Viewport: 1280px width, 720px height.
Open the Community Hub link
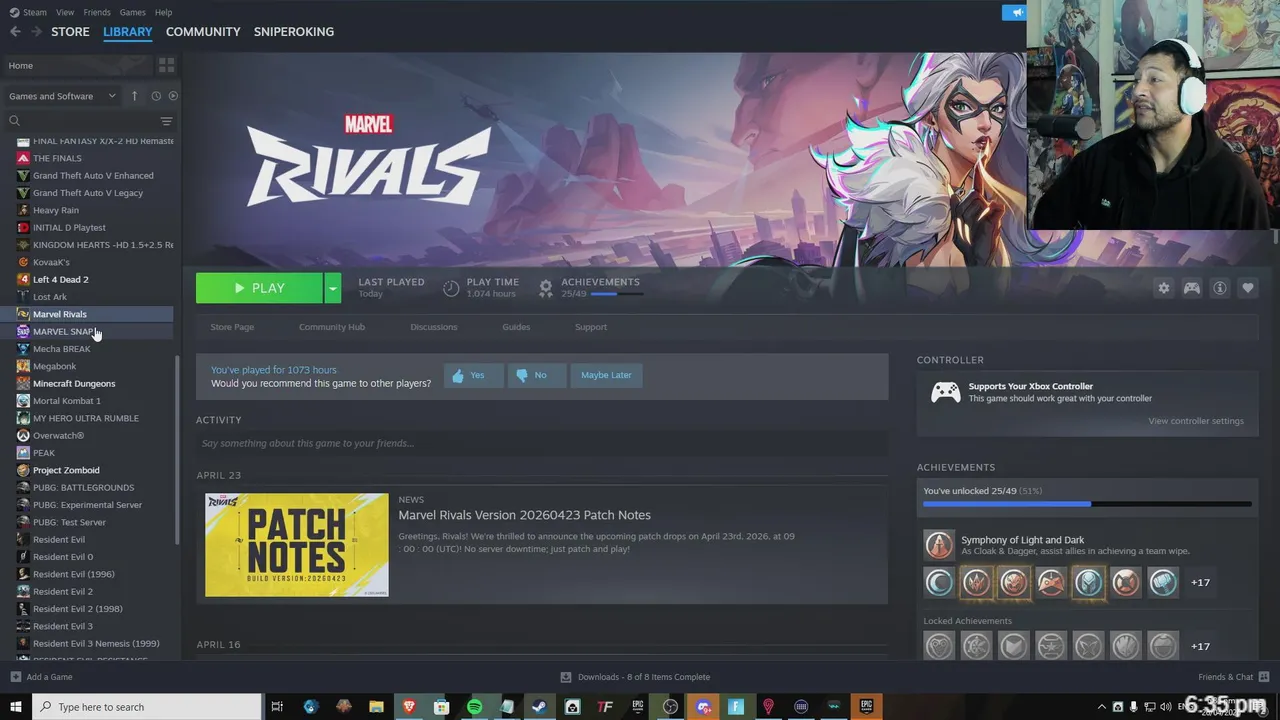(332, 327)
